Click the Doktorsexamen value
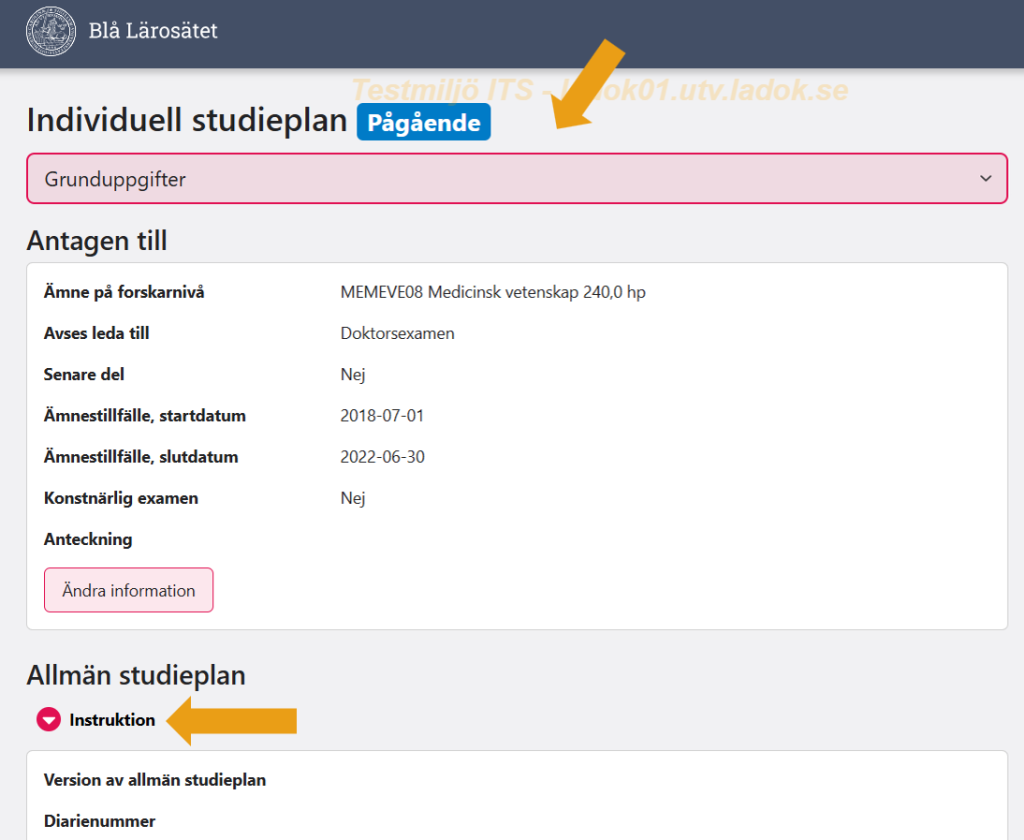The height and width of the screenshot is (840, 1024). pyautogui.click(x=397, y=333)
